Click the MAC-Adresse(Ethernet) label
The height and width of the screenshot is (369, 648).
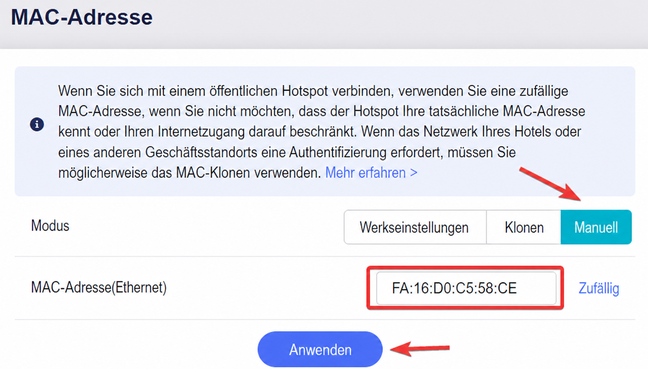99,287
